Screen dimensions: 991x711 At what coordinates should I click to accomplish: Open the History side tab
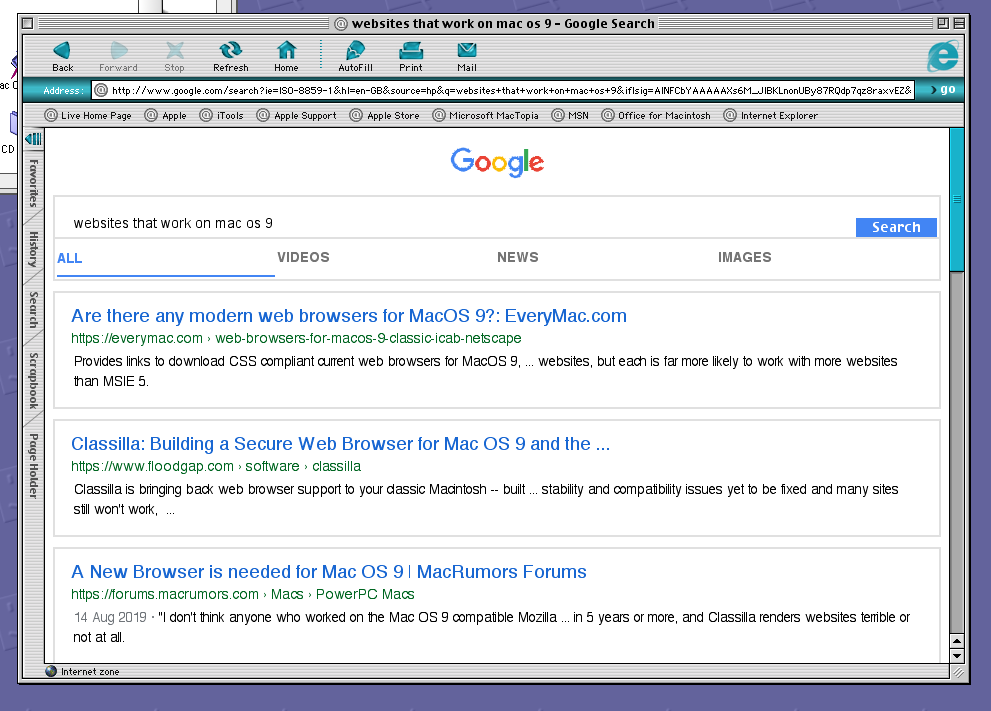pyautogui.click(x=33, y=249)
